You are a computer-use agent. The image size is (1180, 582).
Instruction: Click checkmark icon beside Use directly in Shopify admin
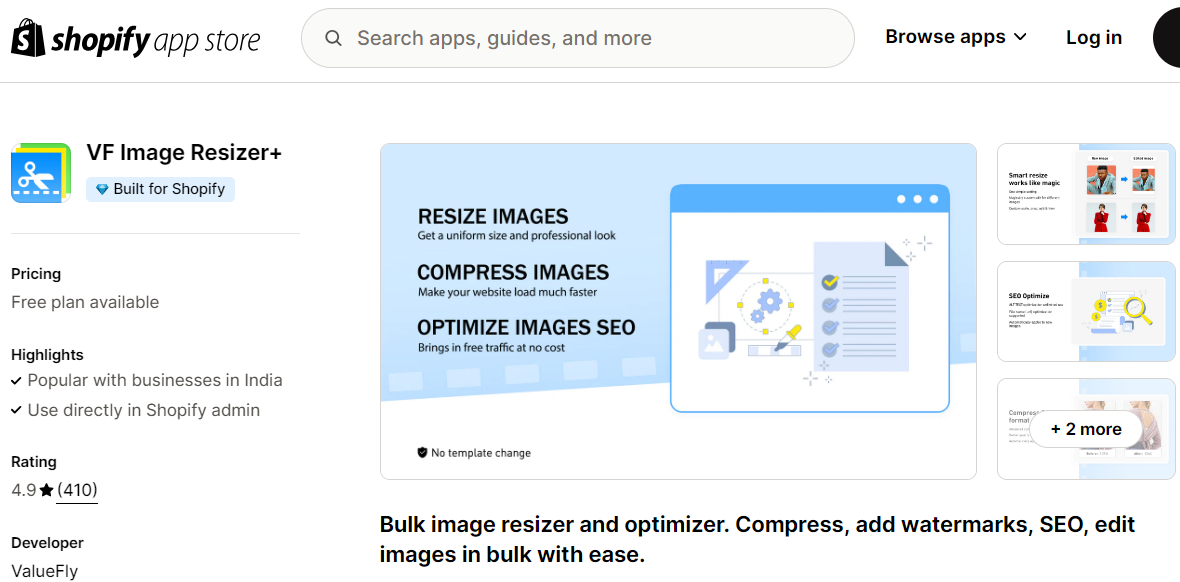pos(17,411)
